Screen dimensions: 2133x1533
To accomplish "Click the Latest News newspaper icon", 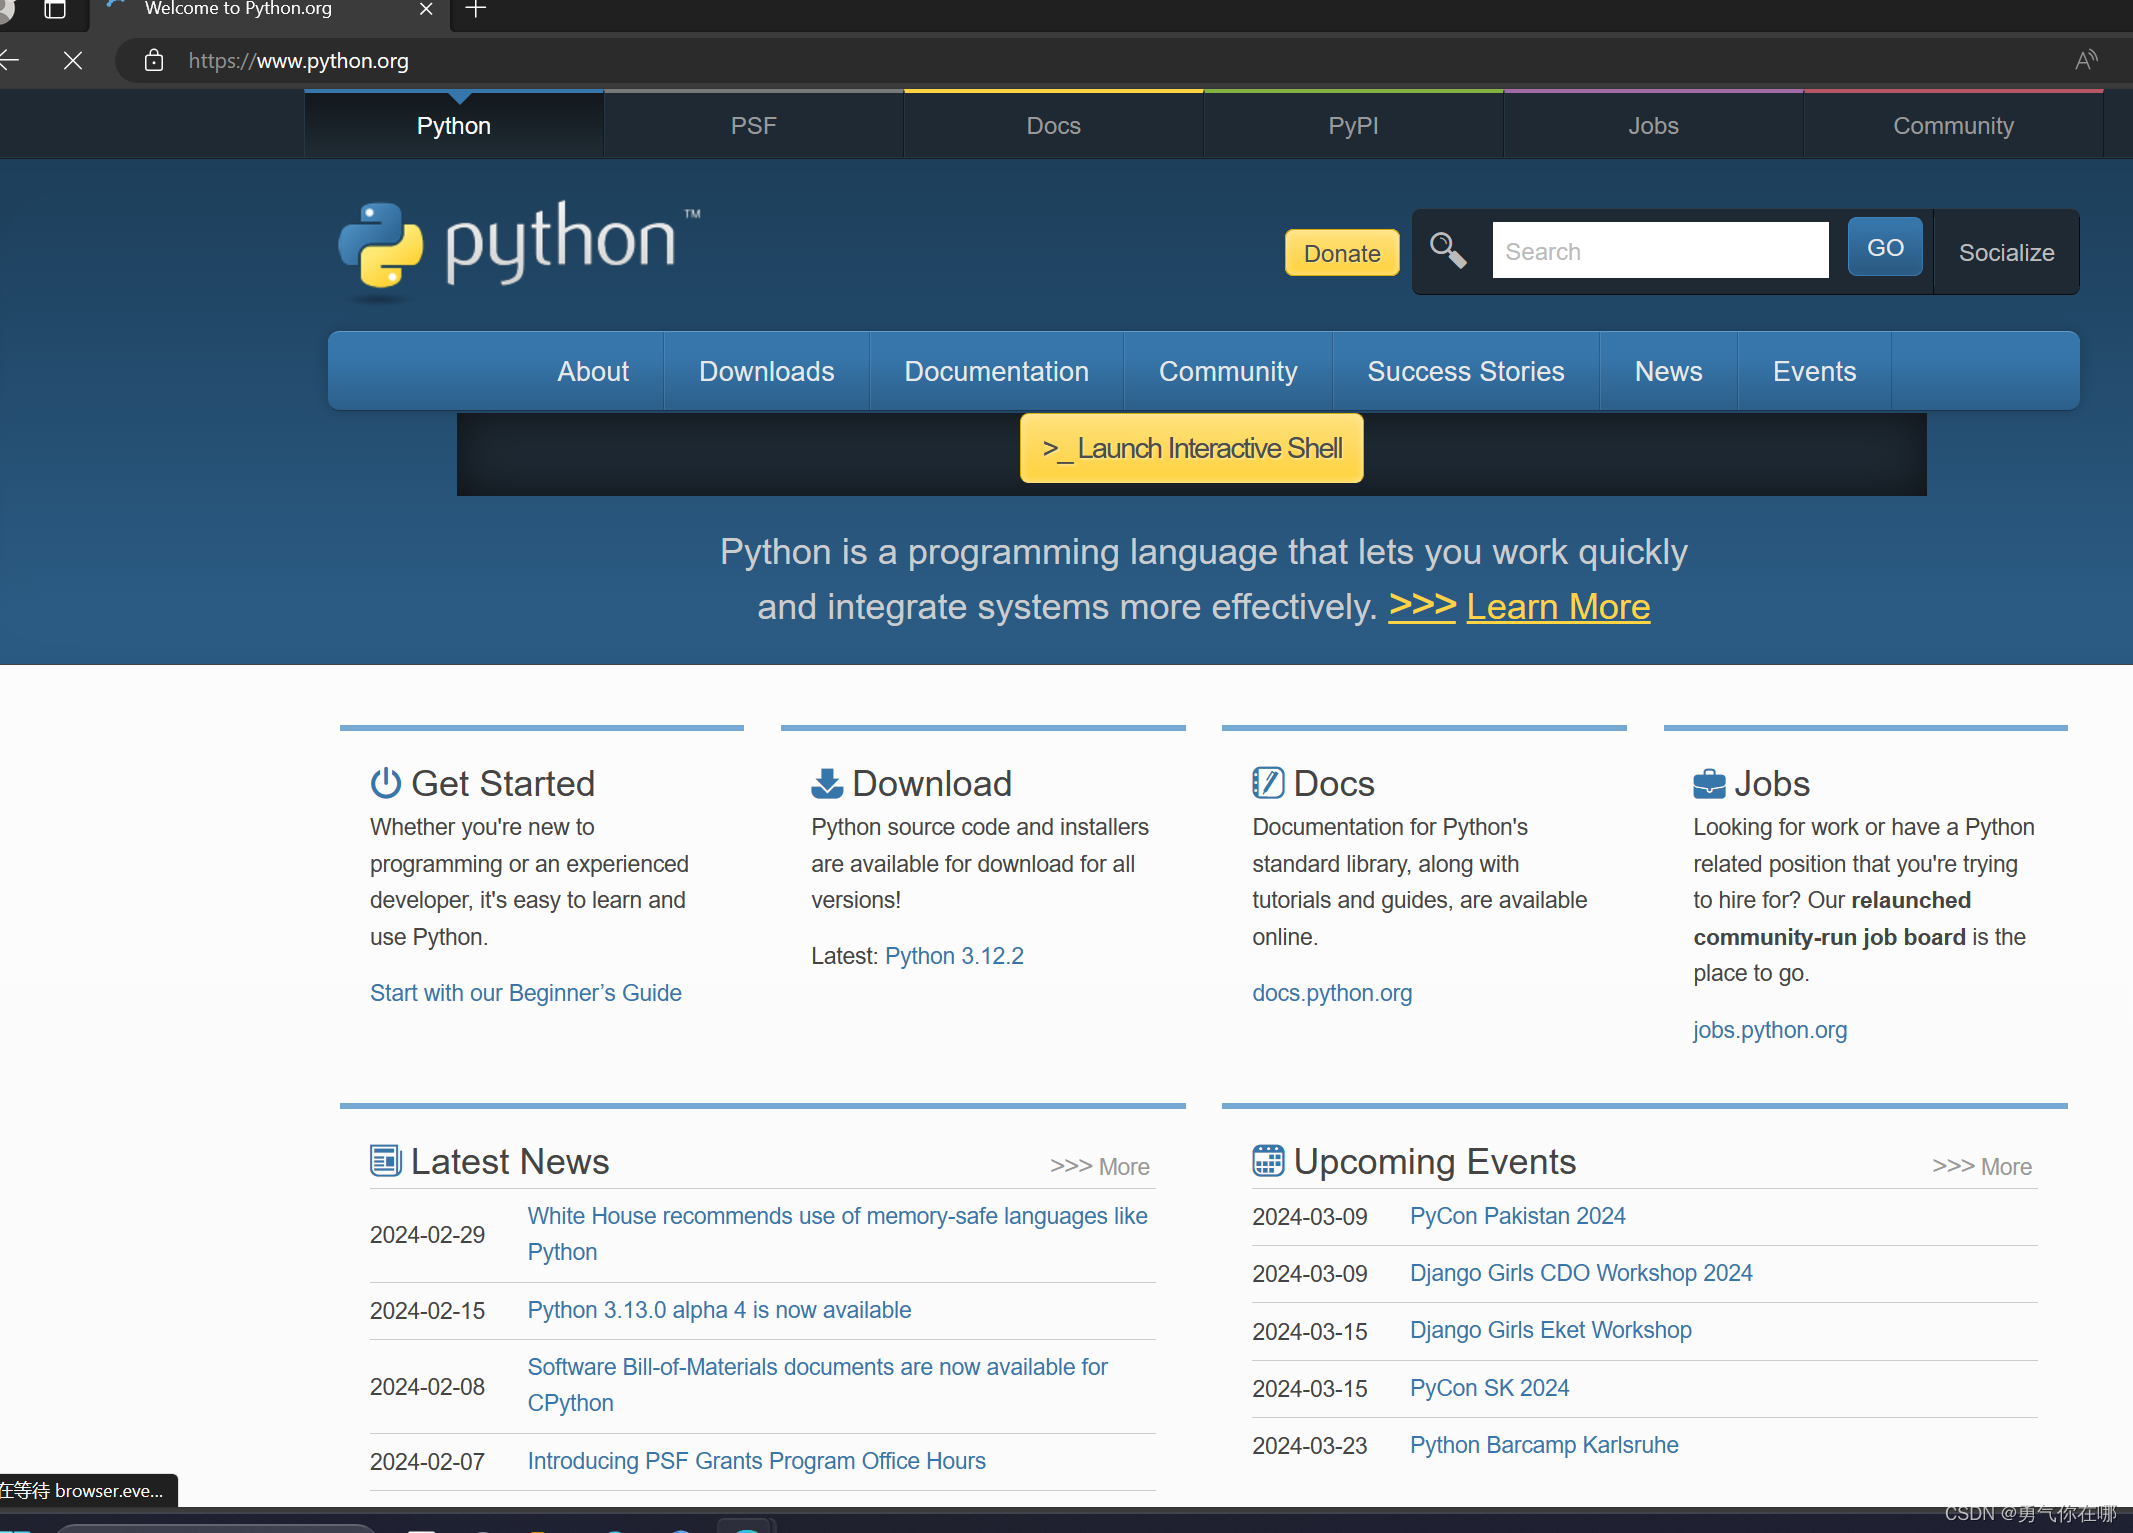I will point(385,1160).
